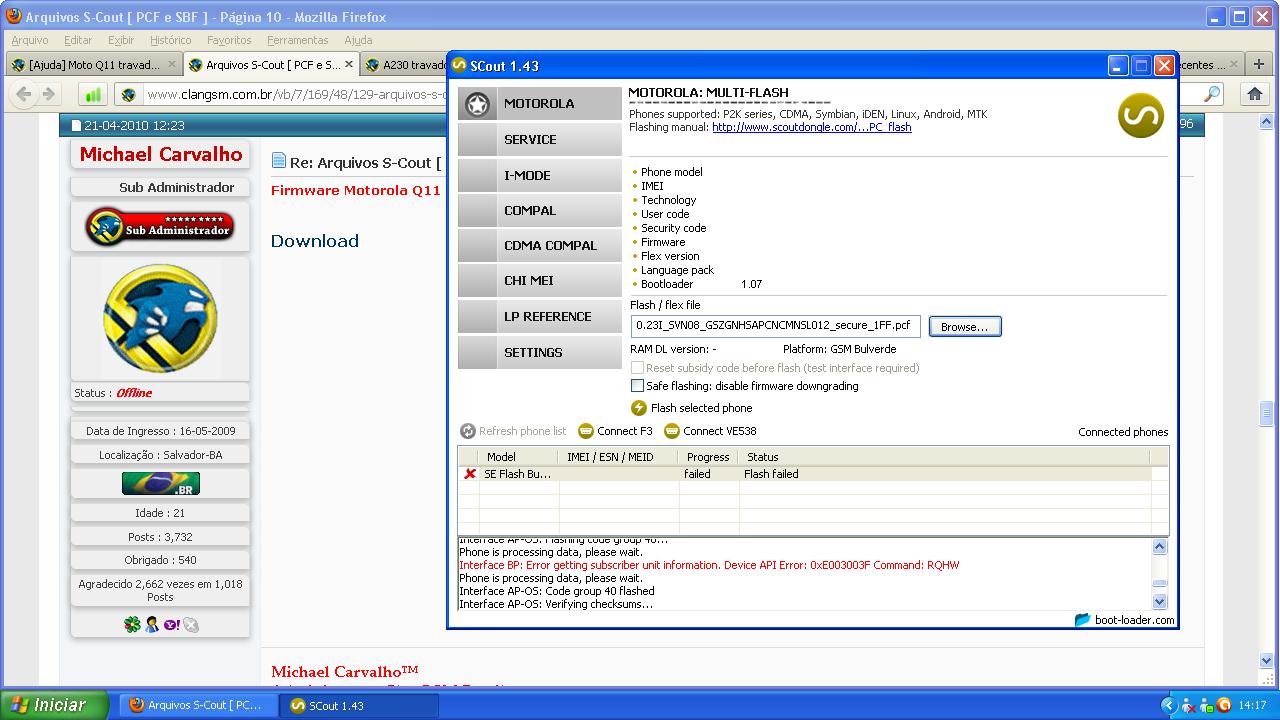Screen dimensions: 1280x720
Task: Click the Sonic avatar image in forum post
Action: coord(160,319)
